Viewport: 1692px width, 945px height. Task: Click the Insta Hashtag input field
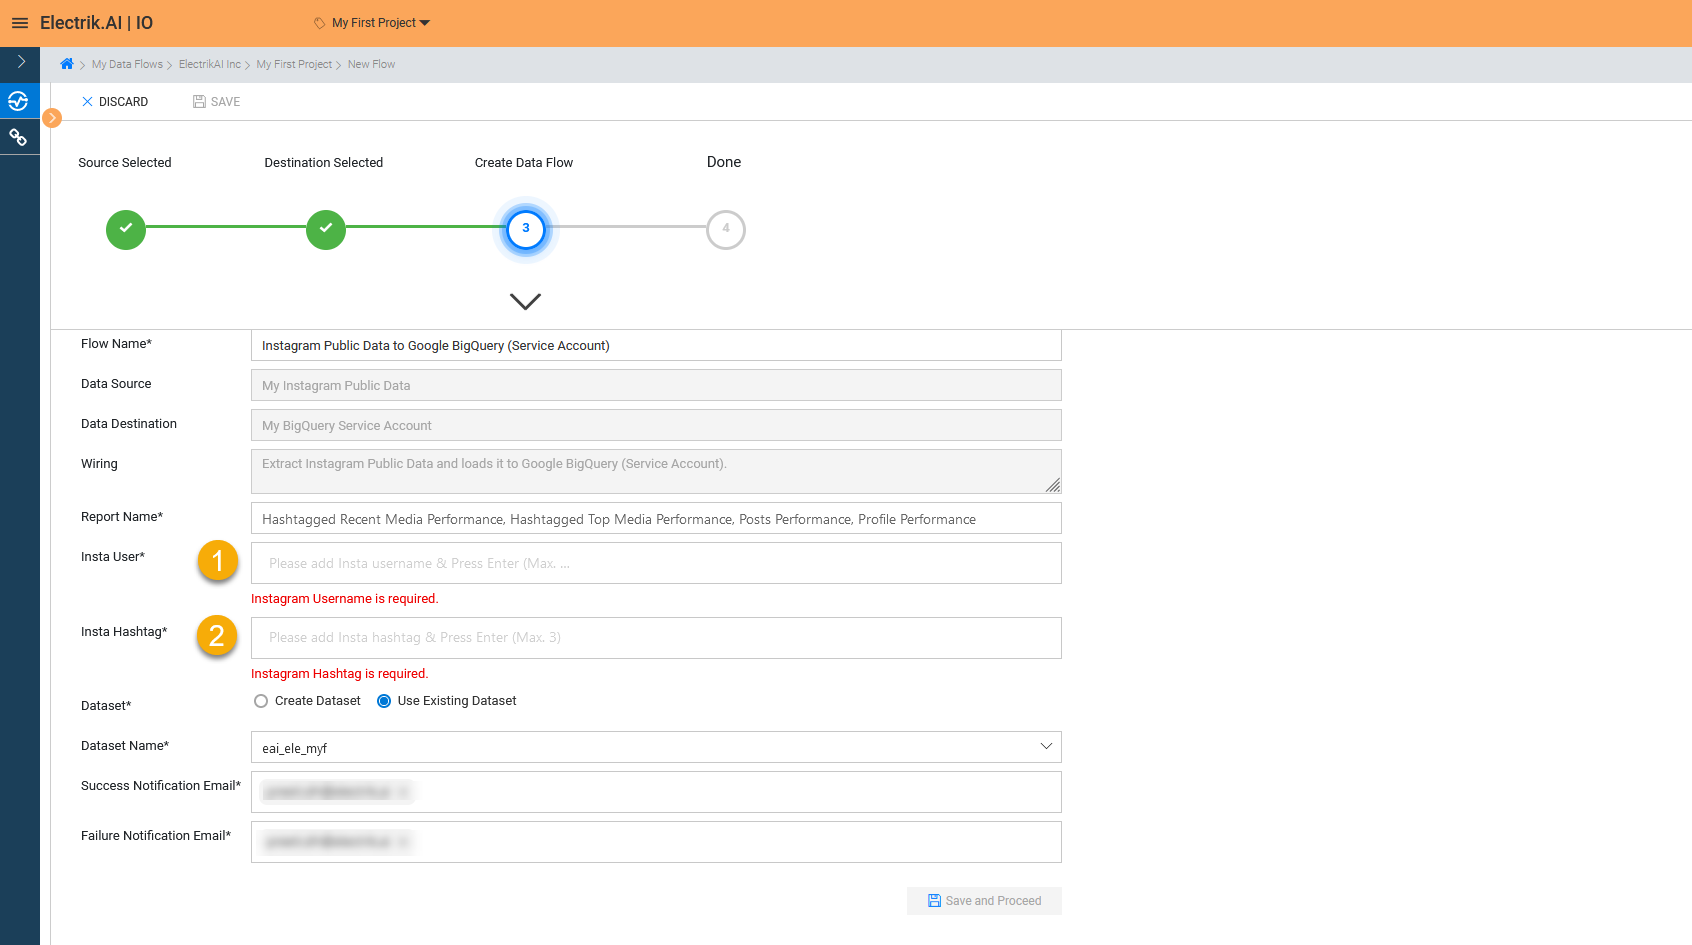(x=656, y=637)
